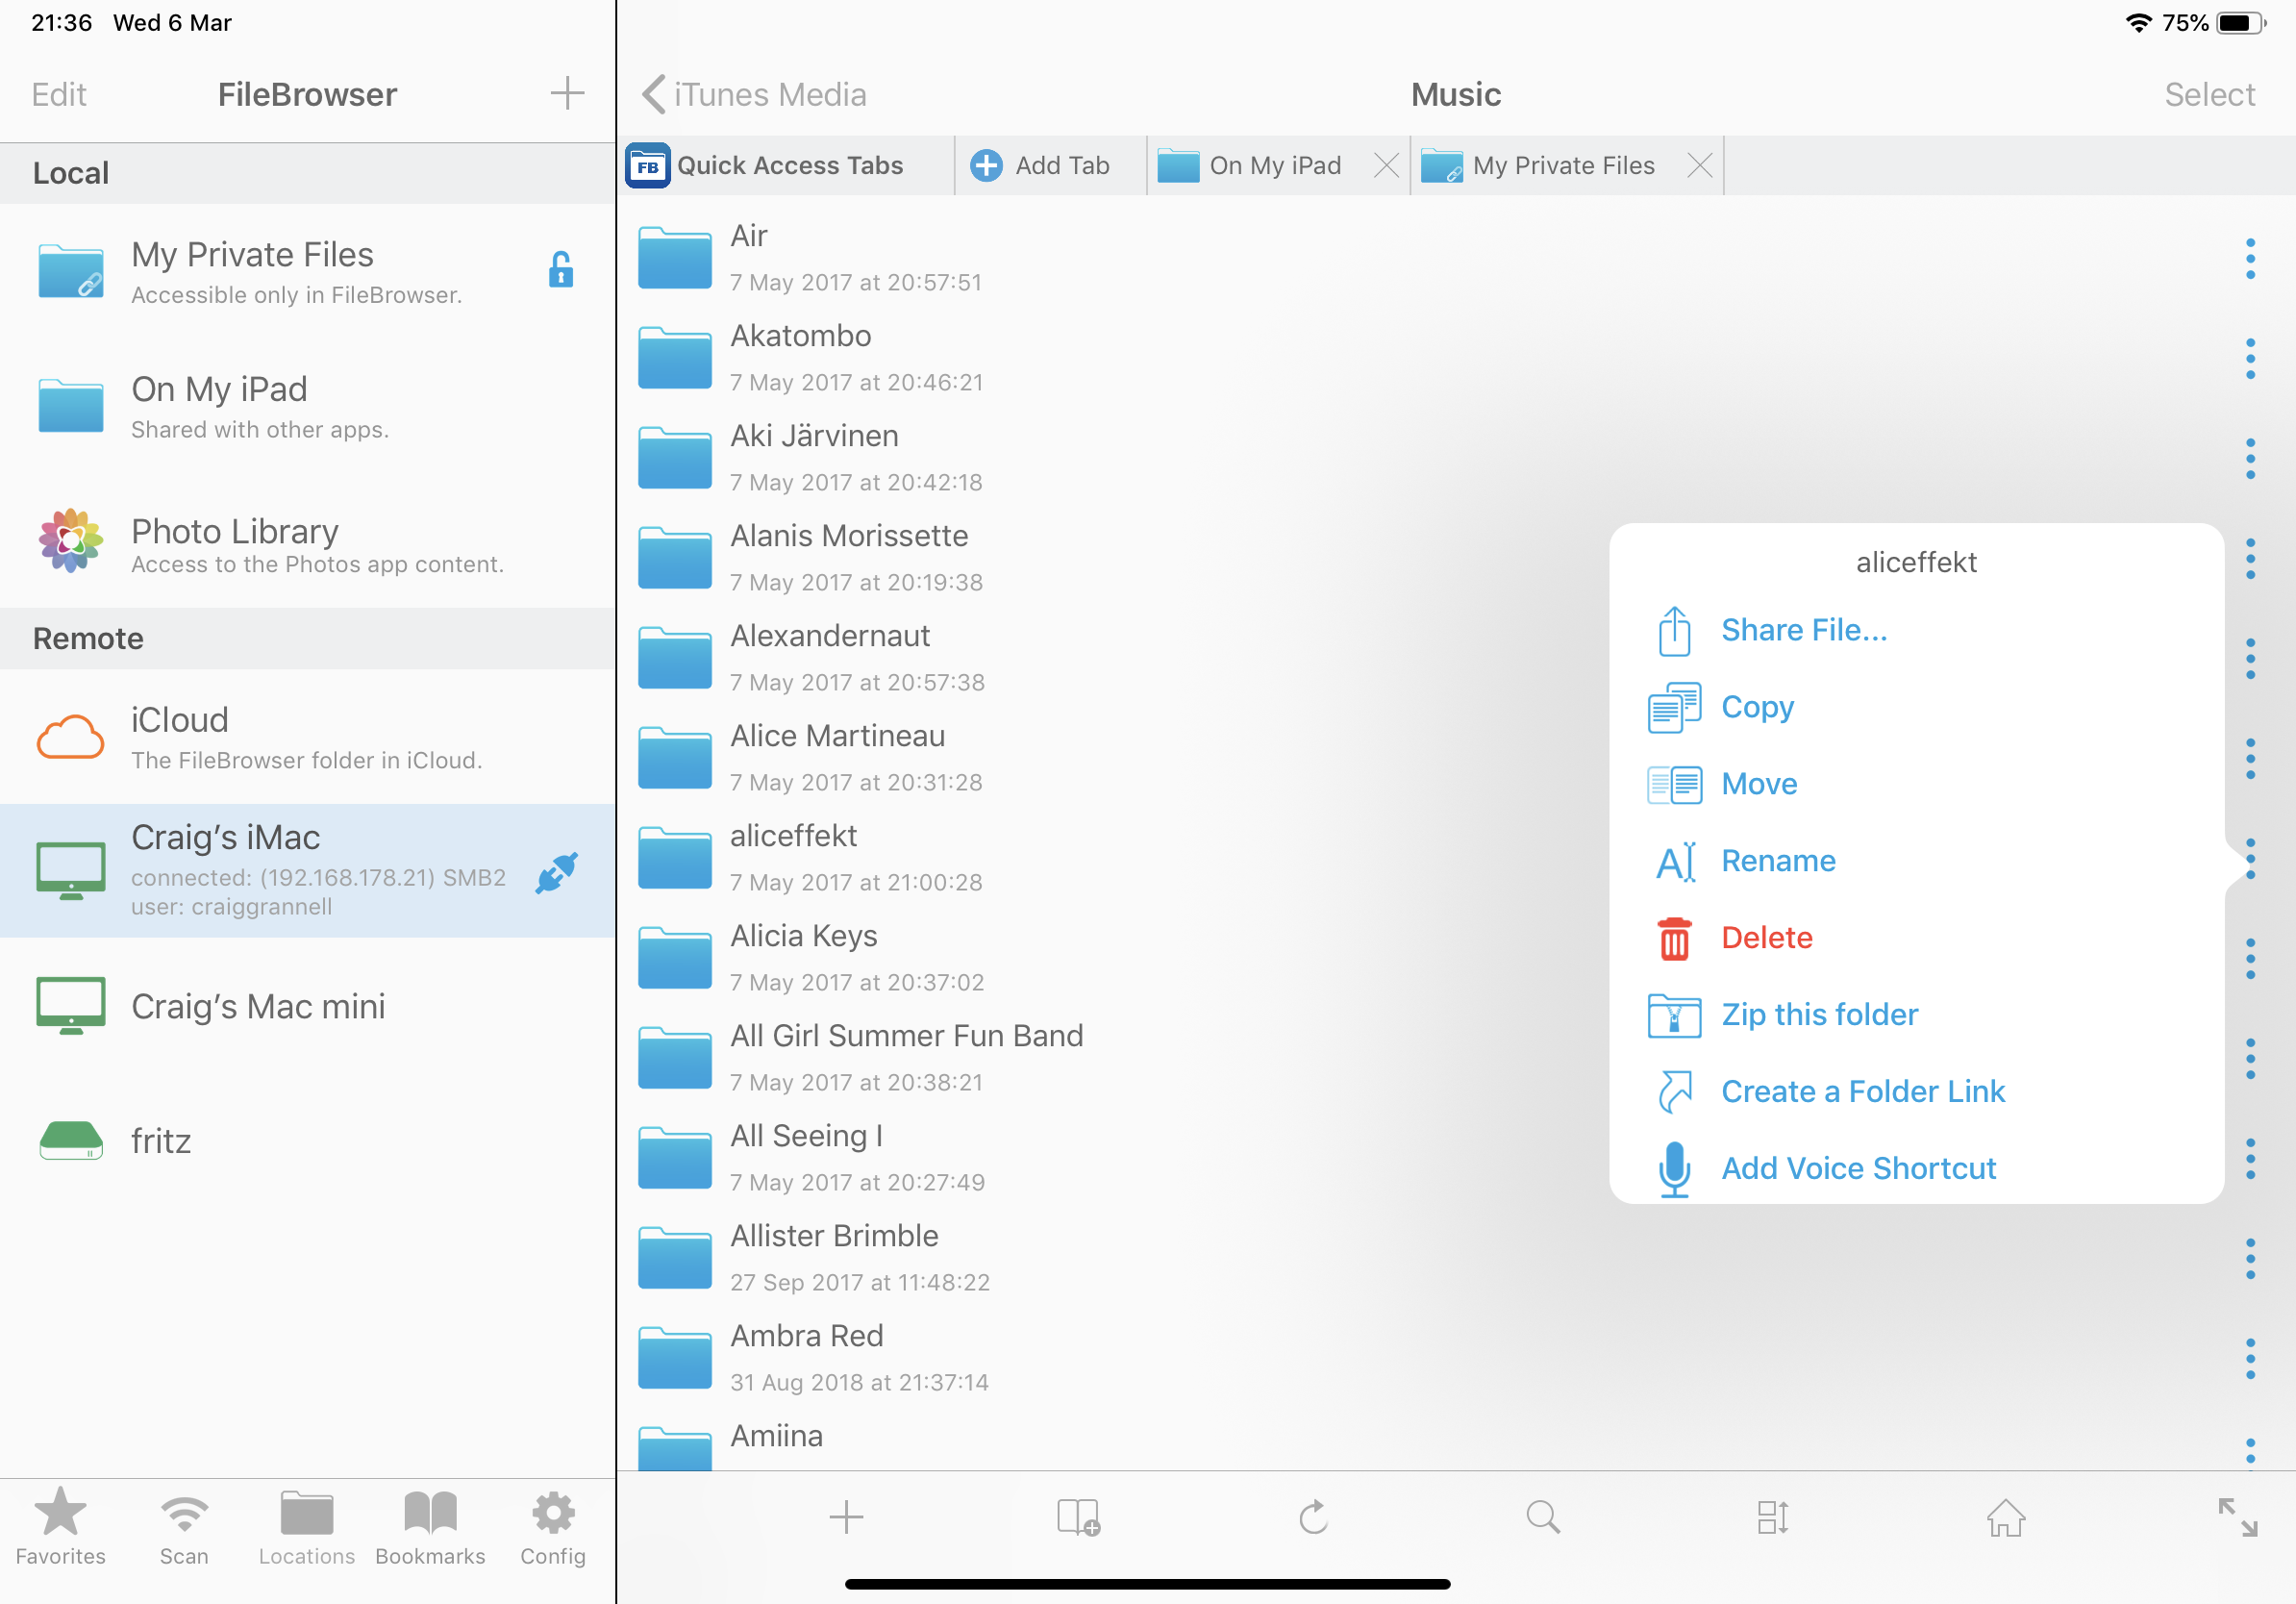
Task: Choose Add Voice Shortcut entry
Action: [x=1858, y=1169]
